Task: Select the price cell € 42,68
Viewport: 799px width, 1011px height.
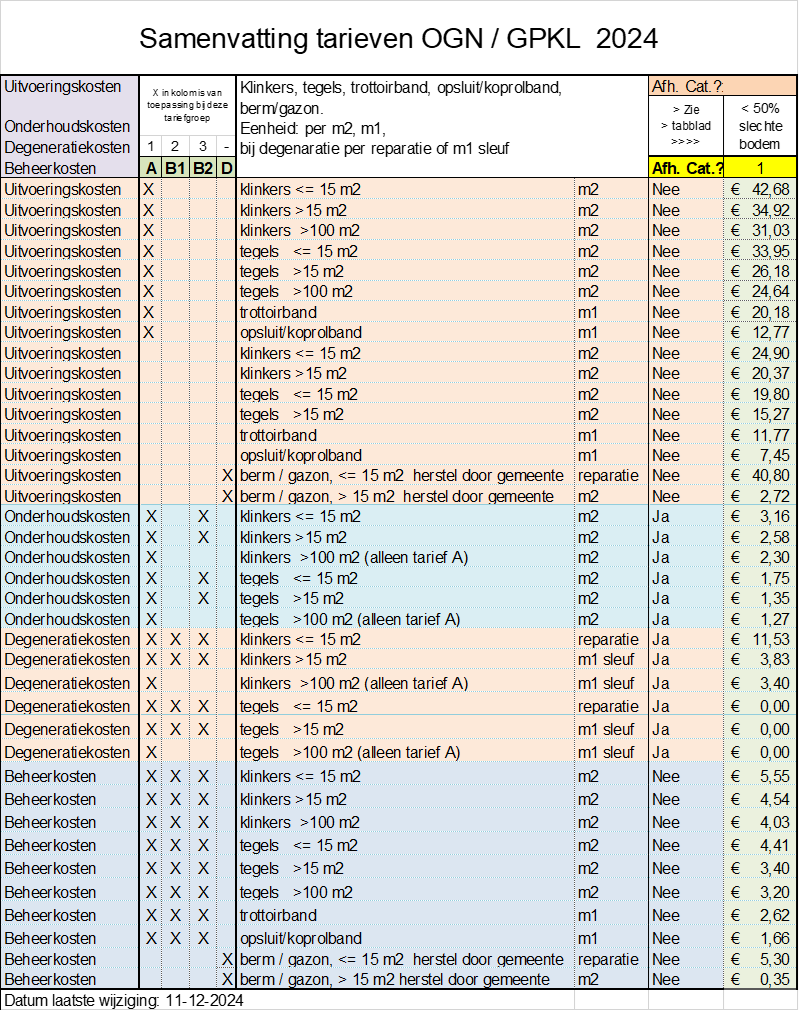Action: click(x=760, y=189)
